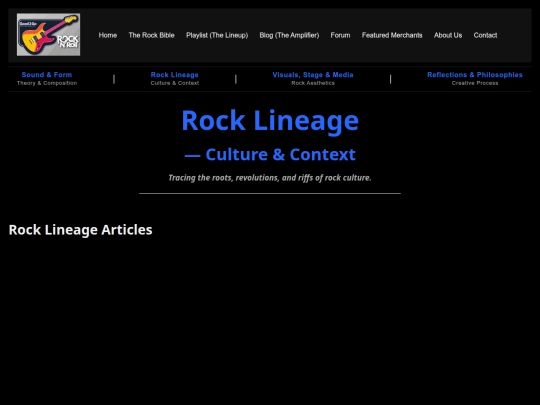Viewport: 540px width, 405px height.
Task: Click the '— Culture & Context' heading
Action: pyautogui.click(x=270, y=154)
